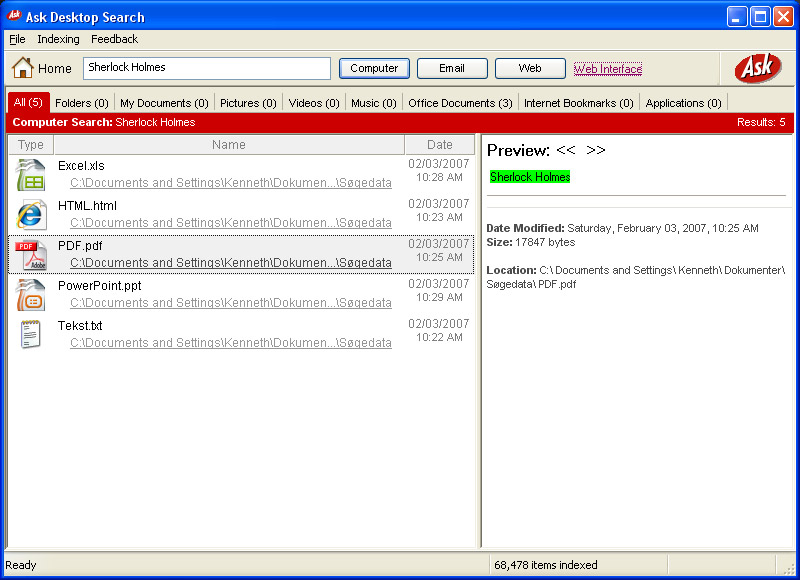Switch to the Folders (0) tab
The height and width of the screenshot is (580, 800).
[82, 103]
